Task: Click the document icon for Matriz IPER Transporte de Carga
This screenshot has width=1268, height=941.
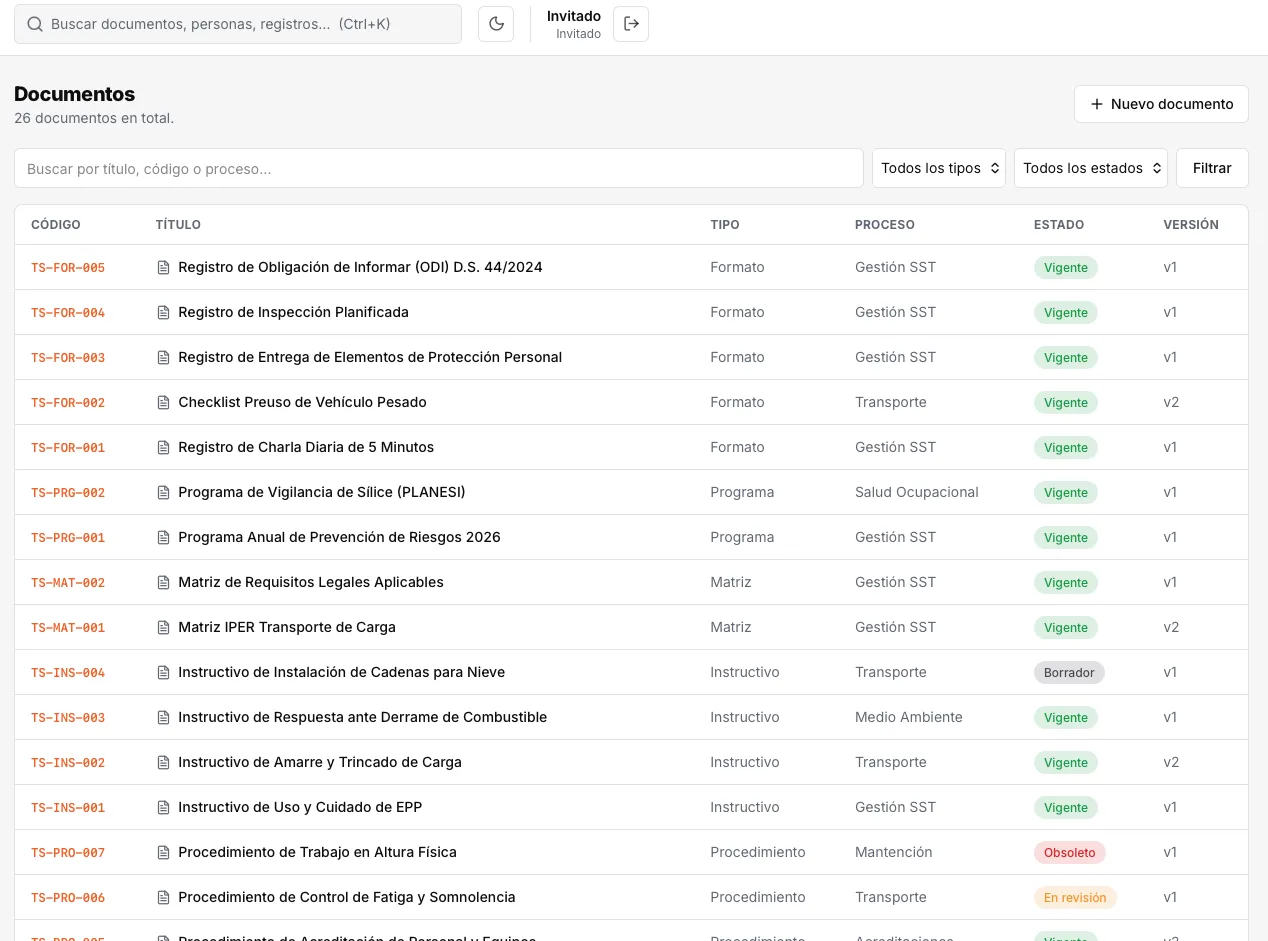Action: [164, 627]
